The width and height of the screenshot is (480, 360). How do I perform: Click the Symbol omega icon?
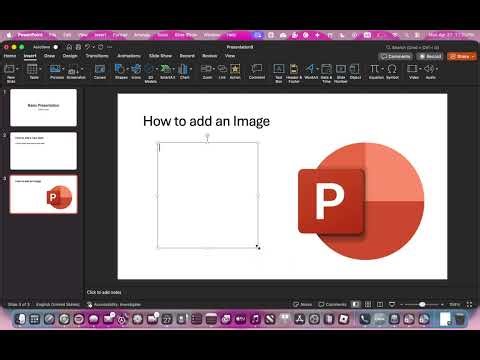coord(392,69)
